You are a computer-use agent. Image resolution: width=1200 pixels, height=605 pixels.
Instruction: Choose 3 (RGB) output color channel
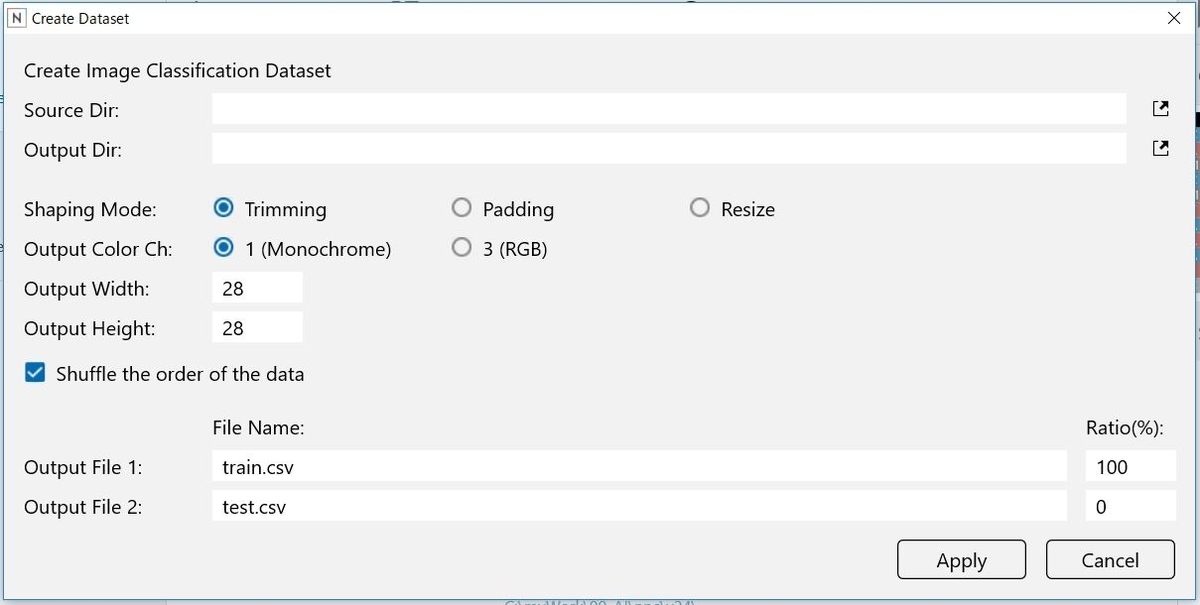pos(462,248)
